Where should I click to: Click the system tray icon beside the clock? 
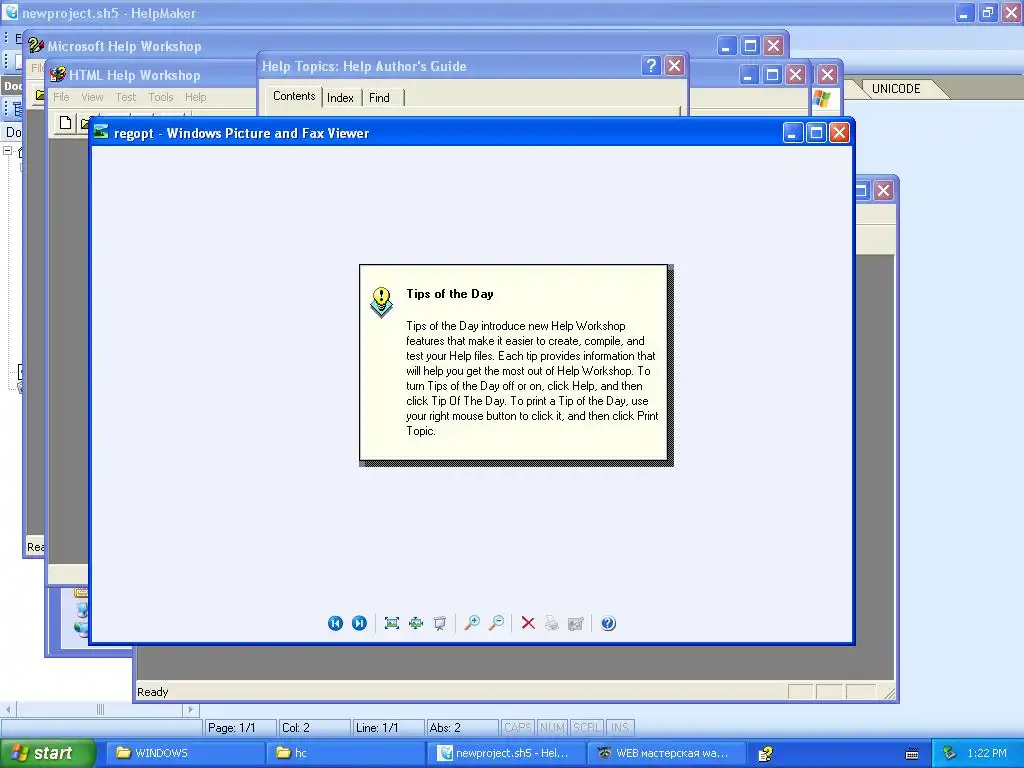950,753
